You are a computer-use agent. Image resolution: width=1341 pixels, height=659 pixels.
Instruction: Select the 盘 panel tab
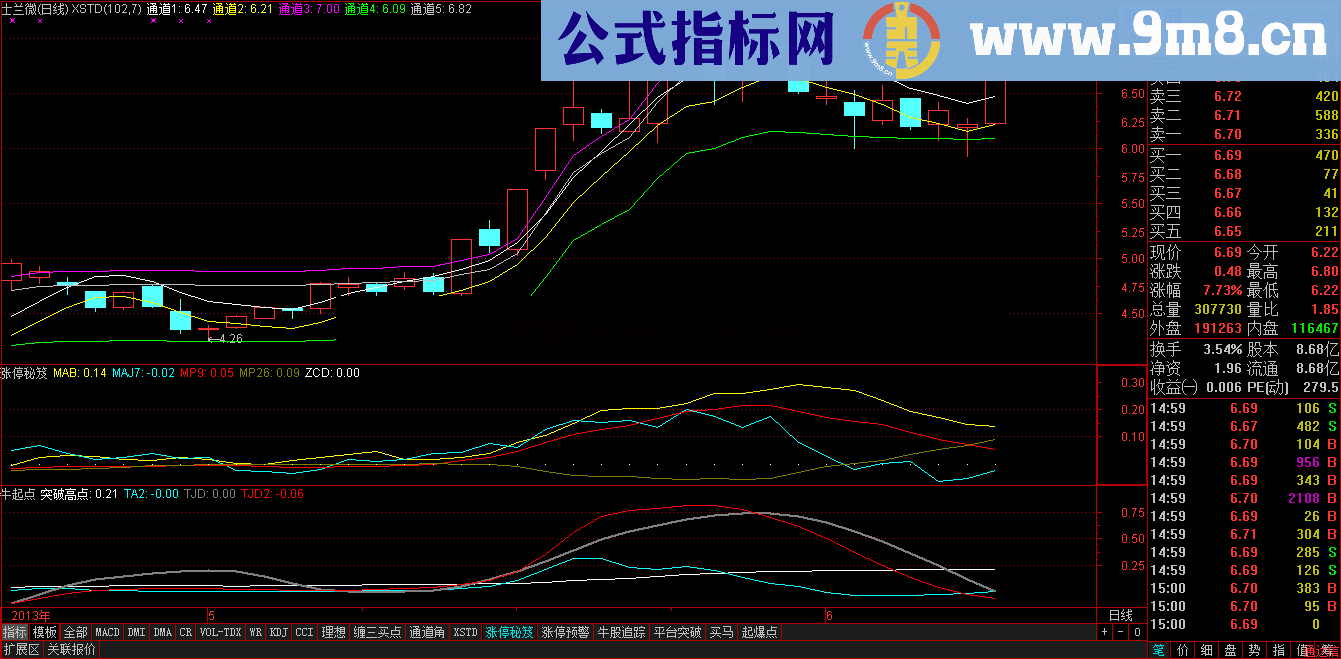click(x=1231, y=650)
